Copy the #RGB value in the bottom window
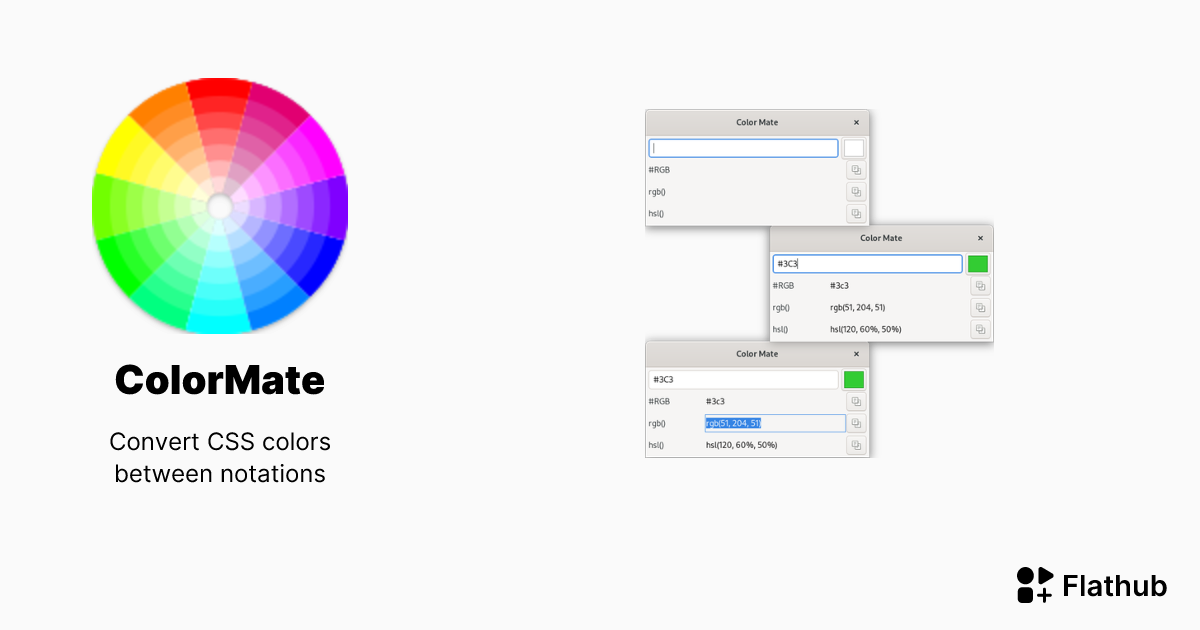This screenshot has height=630, width=1200. tap(855, 401)
